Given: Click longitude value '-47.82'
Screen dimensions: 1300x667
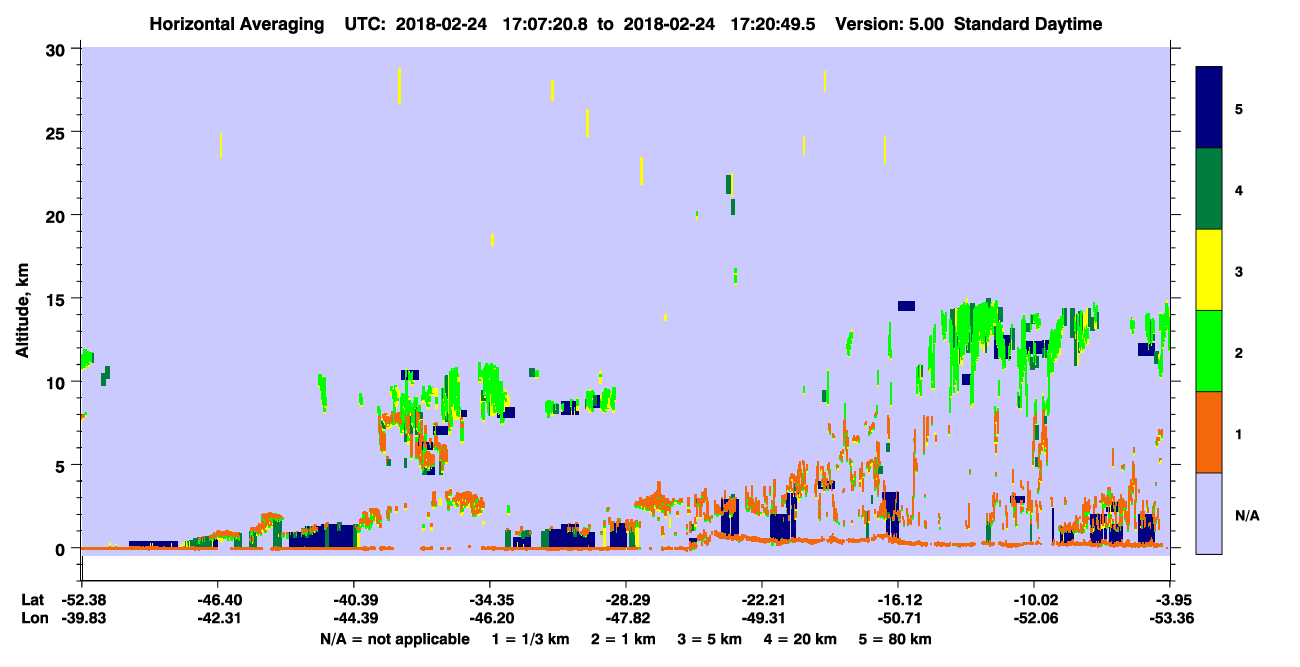Looking at the screenshot, I should click(x=625, y=618).
